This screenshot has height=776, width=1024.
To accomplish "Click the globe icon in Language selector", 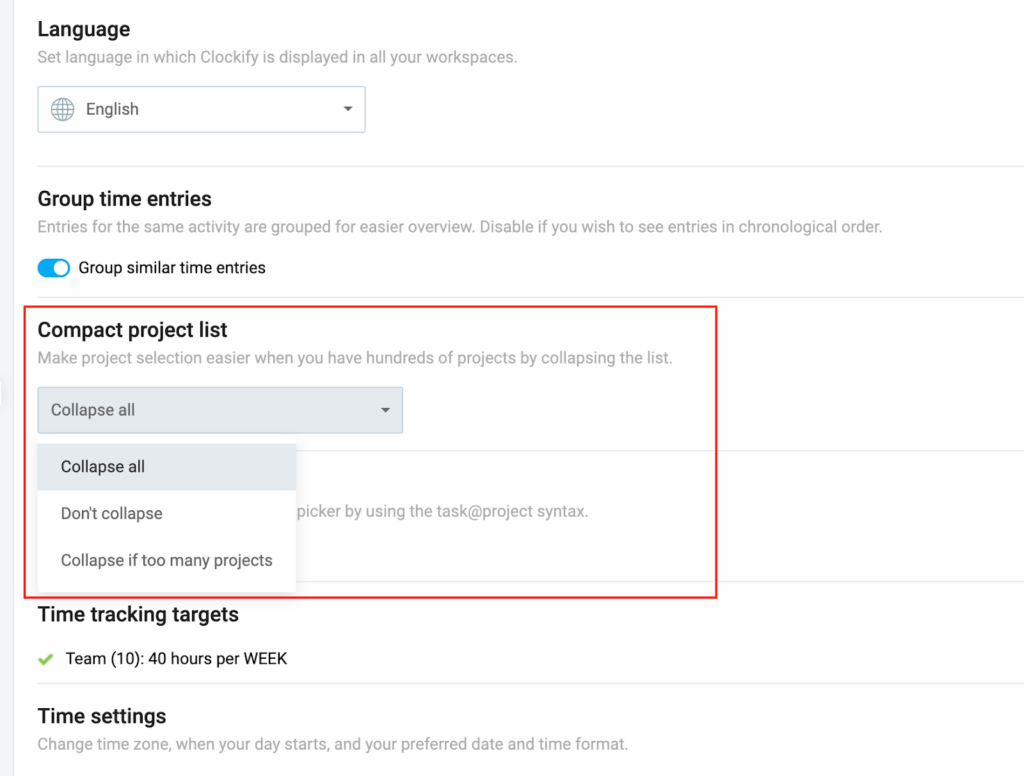I will [63, 110].
